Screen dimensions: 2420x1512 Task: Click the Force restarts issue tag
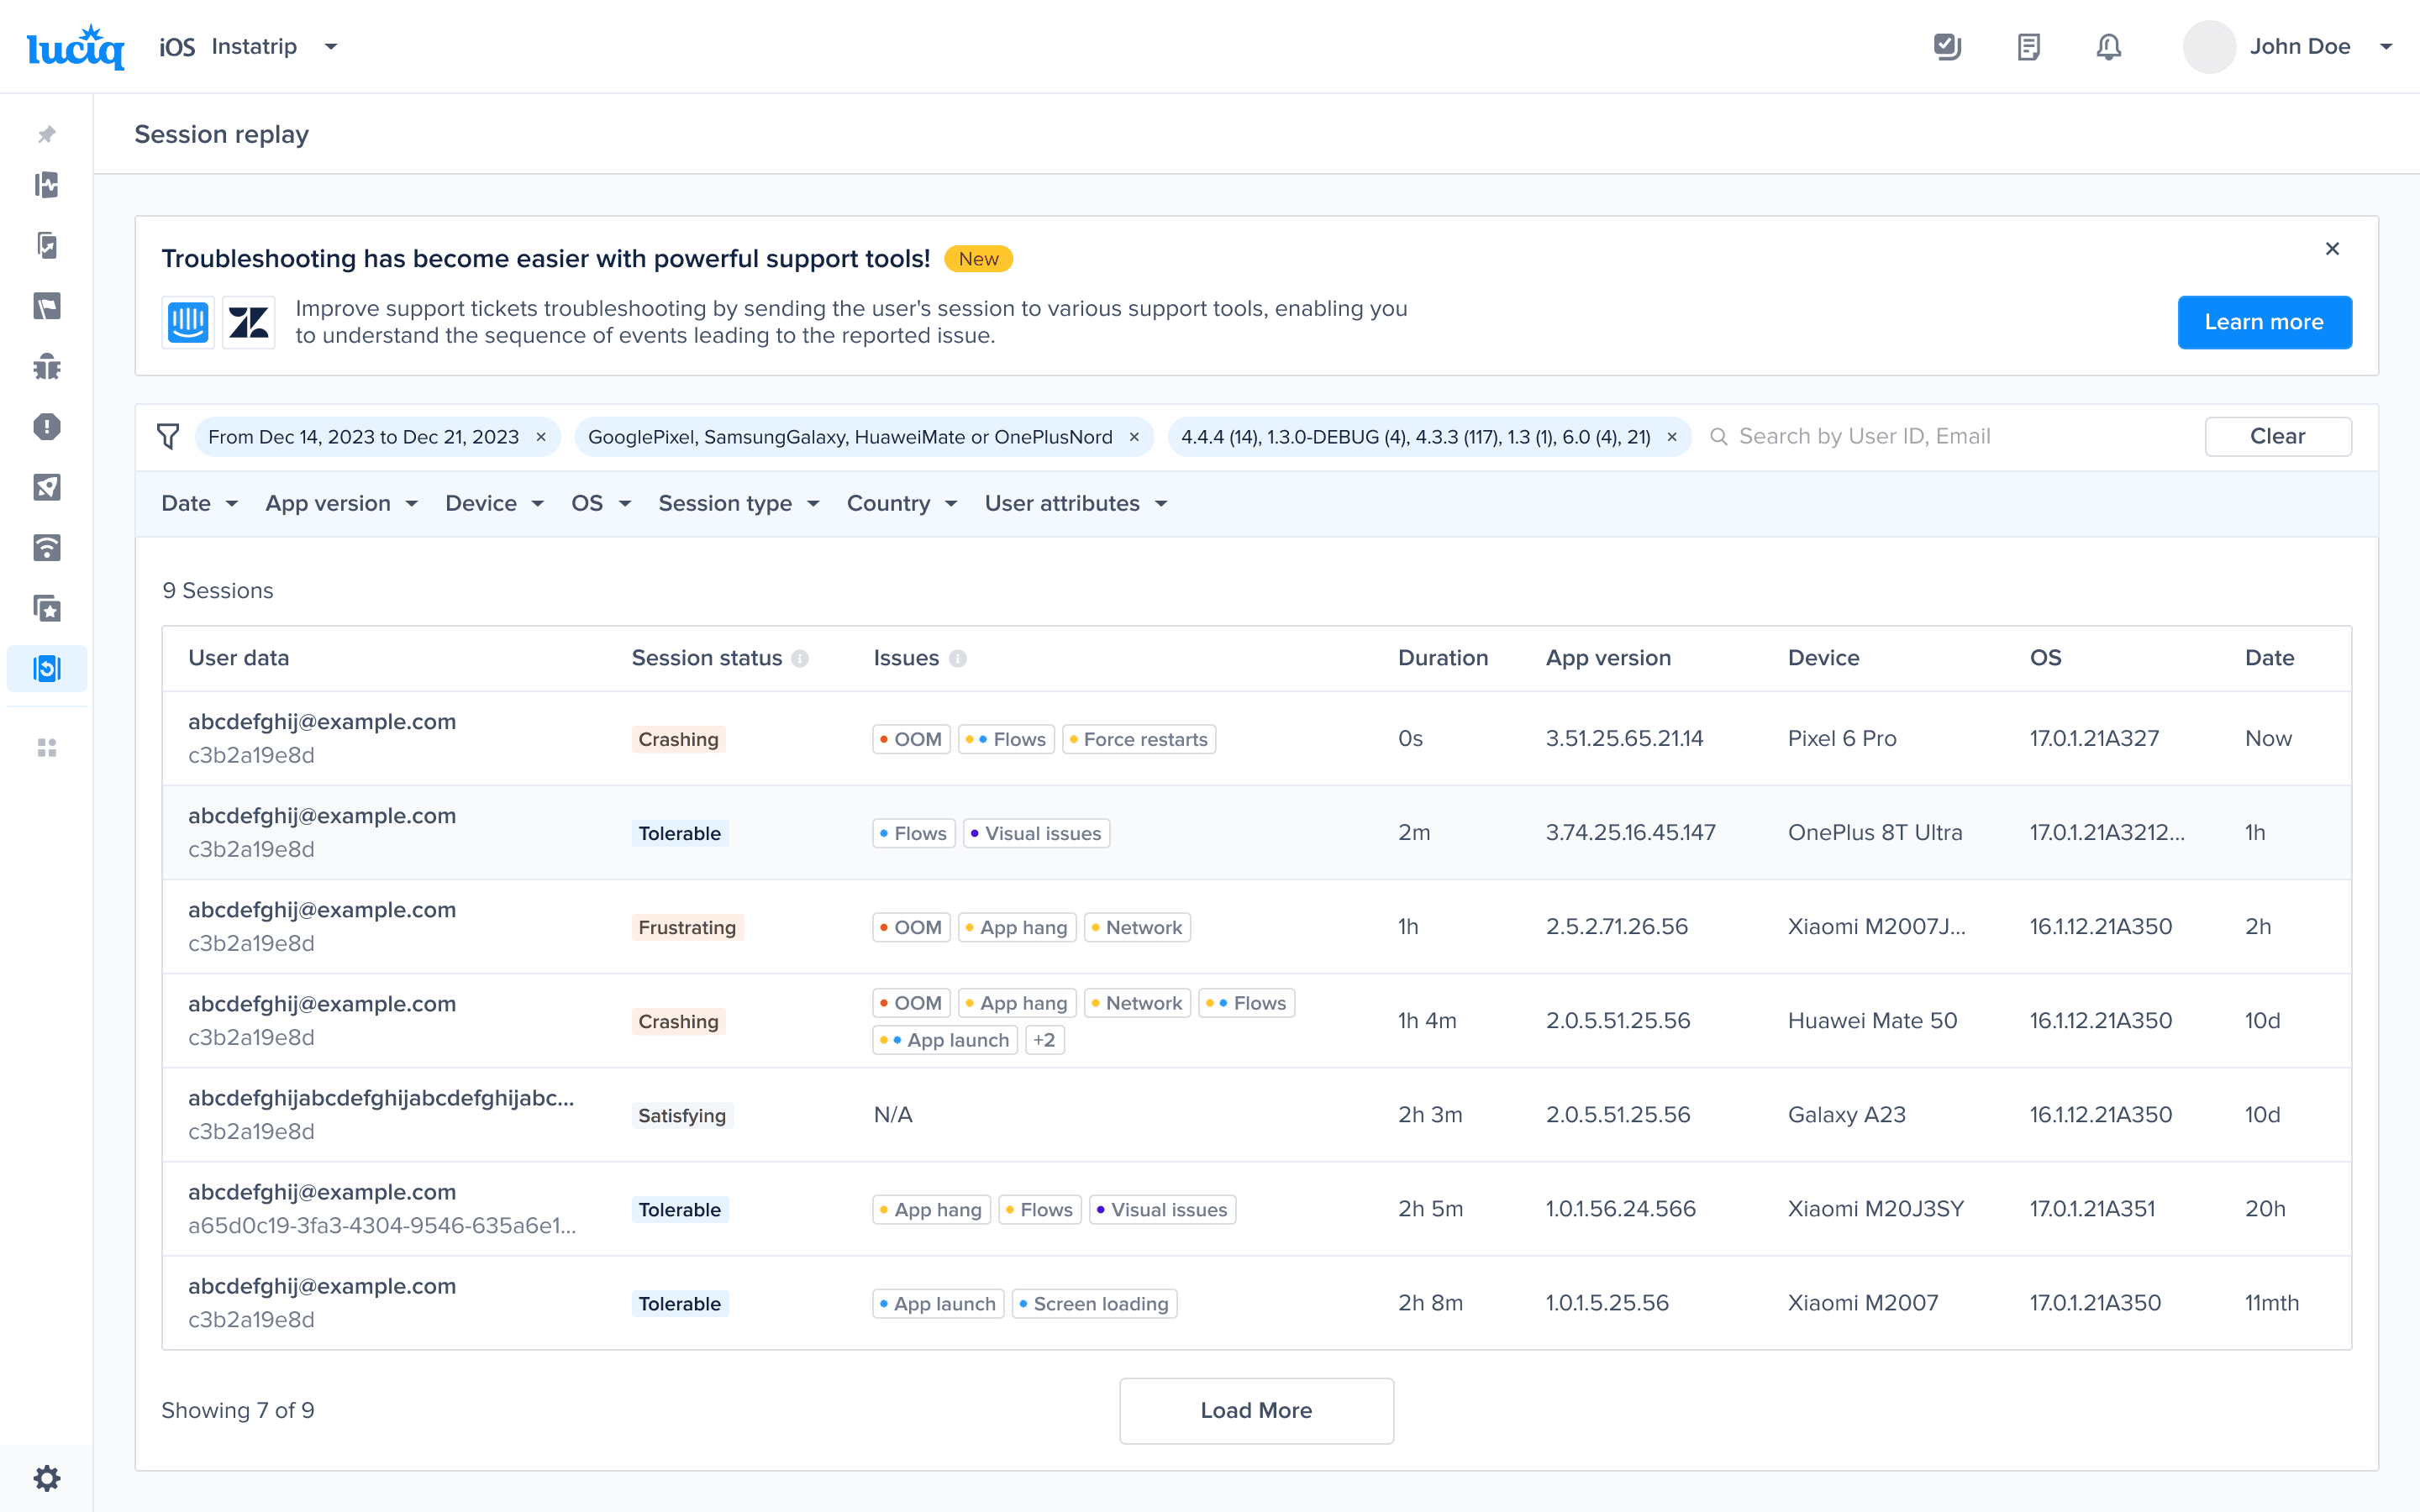click(x=1139, y=739)
